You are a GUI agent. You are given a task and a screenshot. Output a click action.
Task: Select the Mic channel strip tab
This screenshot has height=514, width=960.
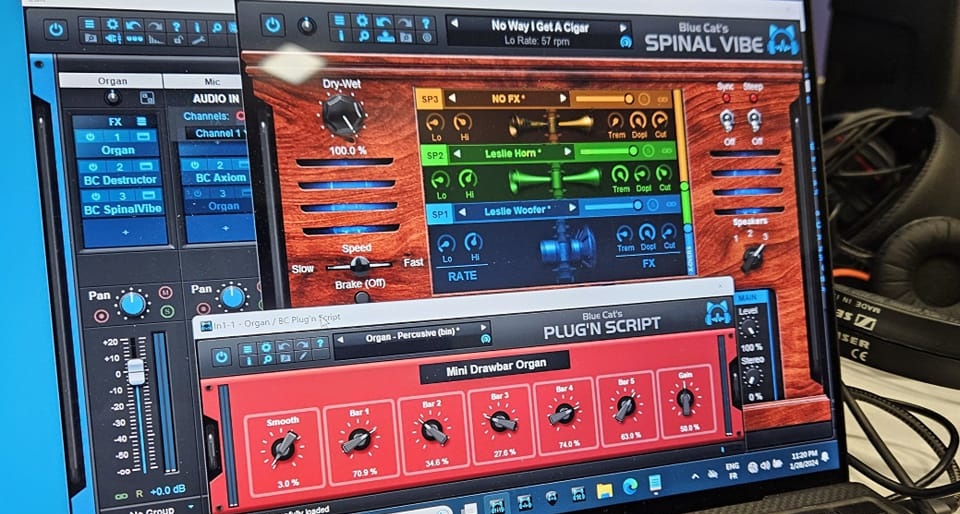(205, 82)
